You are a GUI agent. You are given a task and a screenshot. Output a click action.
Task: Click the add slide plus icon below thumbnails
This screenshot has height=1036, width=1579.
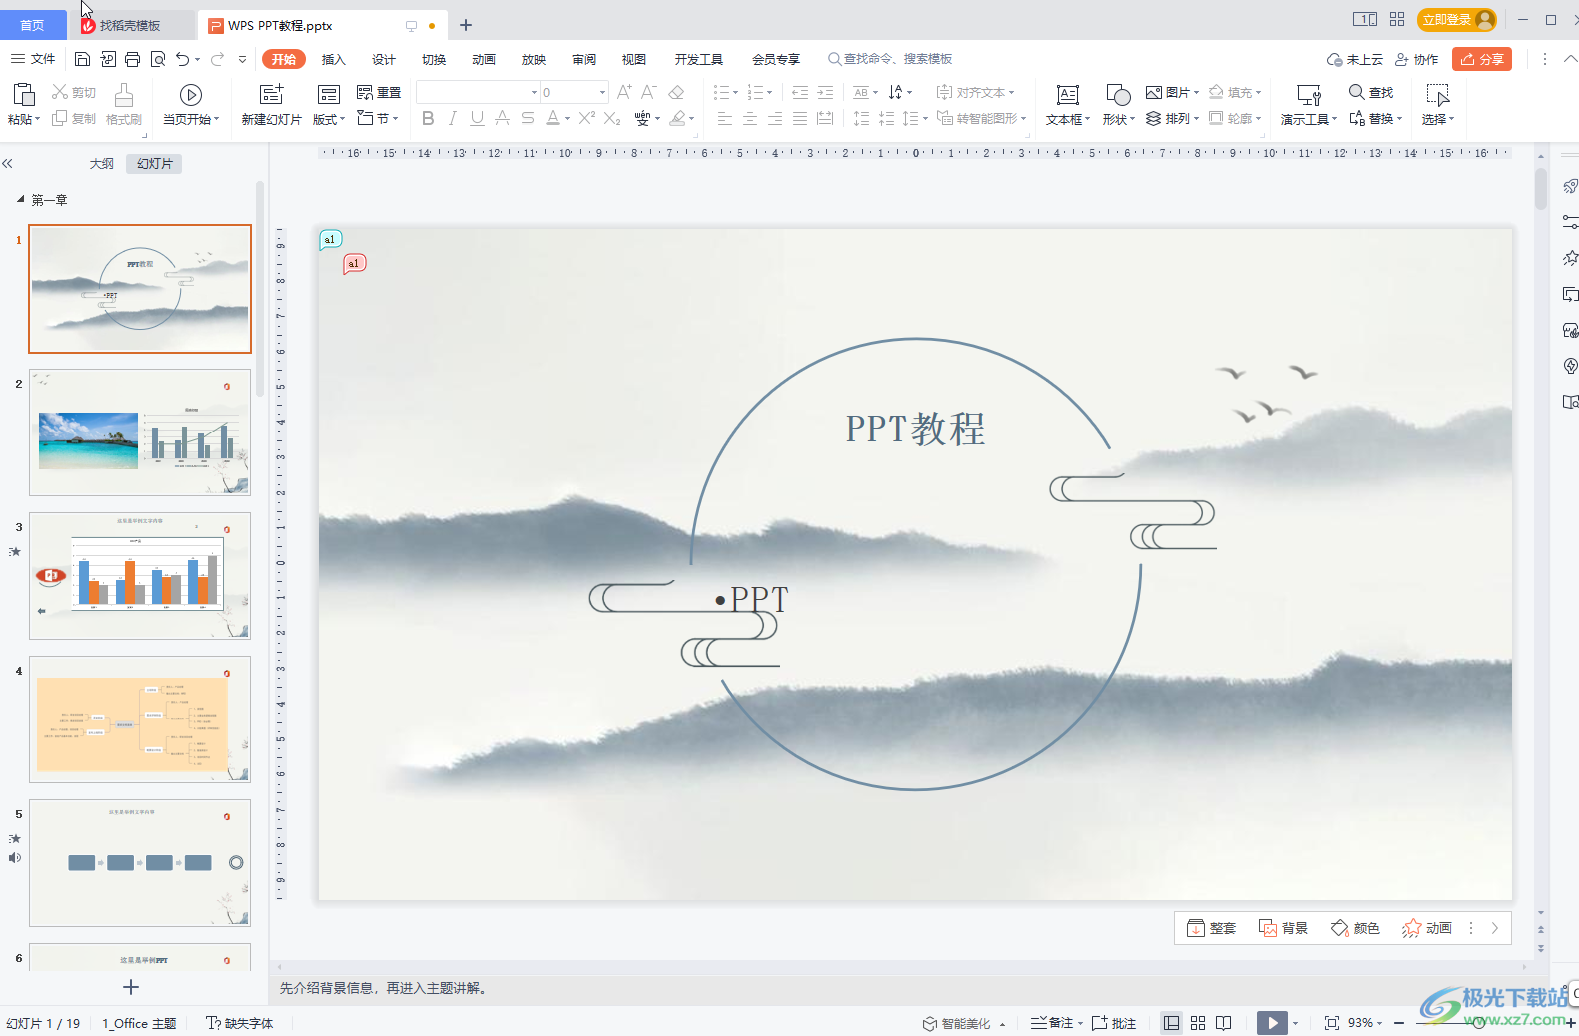click(x=131, y=987)
